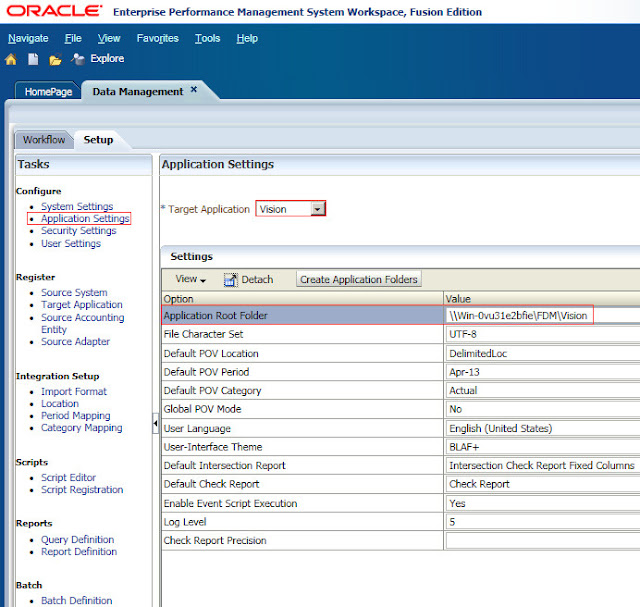
Task: Open Source Accounting Entity link
Action: 82,323
